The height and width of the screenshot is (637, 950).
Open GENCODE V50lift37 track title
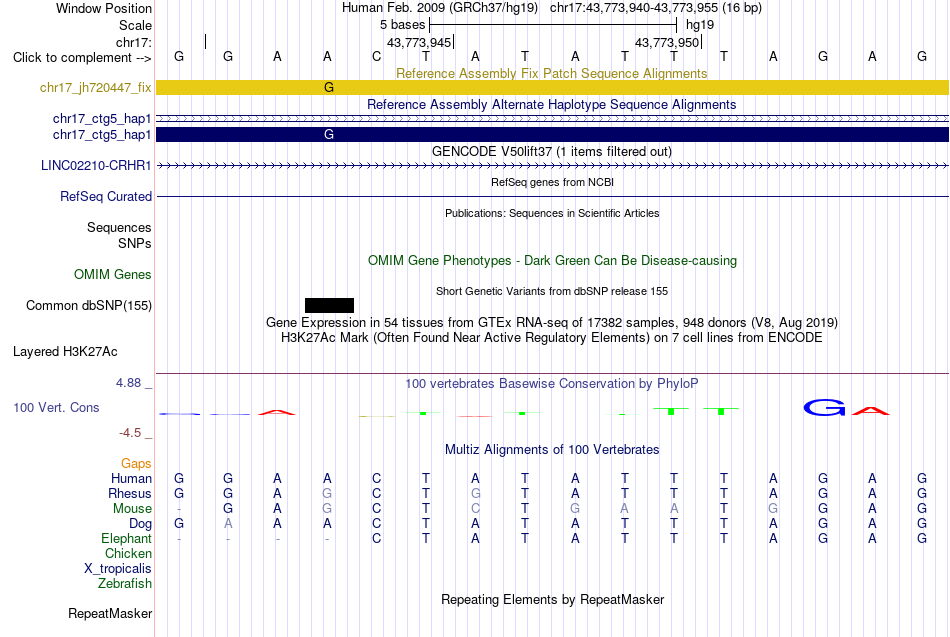(551, 152)
